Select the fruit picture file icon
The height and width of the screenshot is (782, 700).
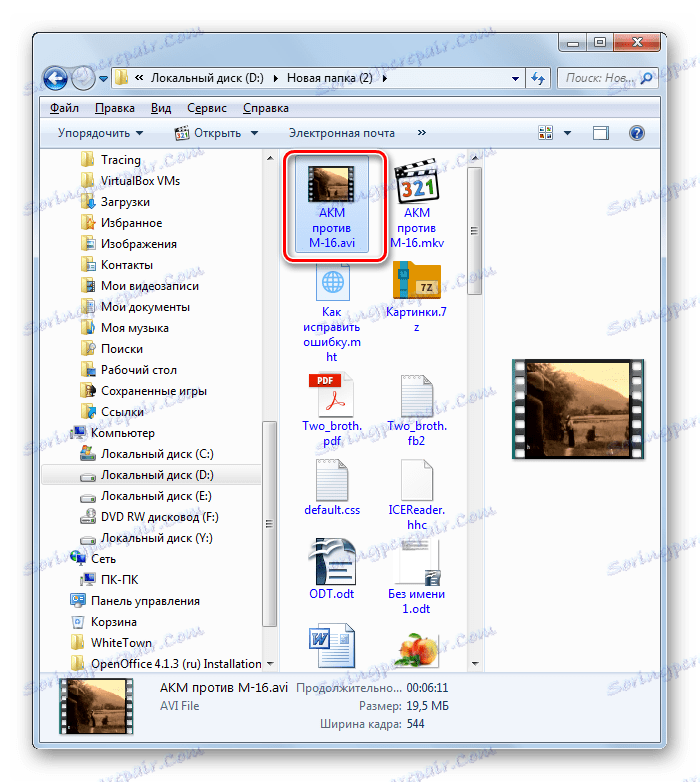(x=418, y=650)
